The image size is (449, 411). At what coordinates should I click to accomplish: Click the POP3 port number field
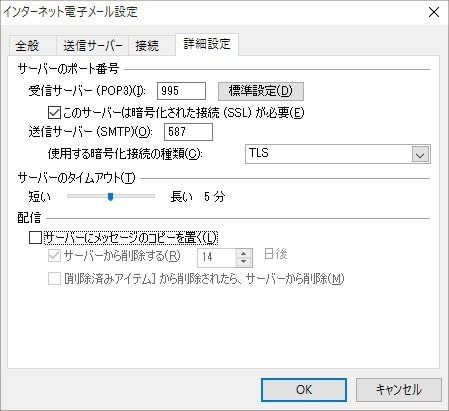[x=181, y=91]
